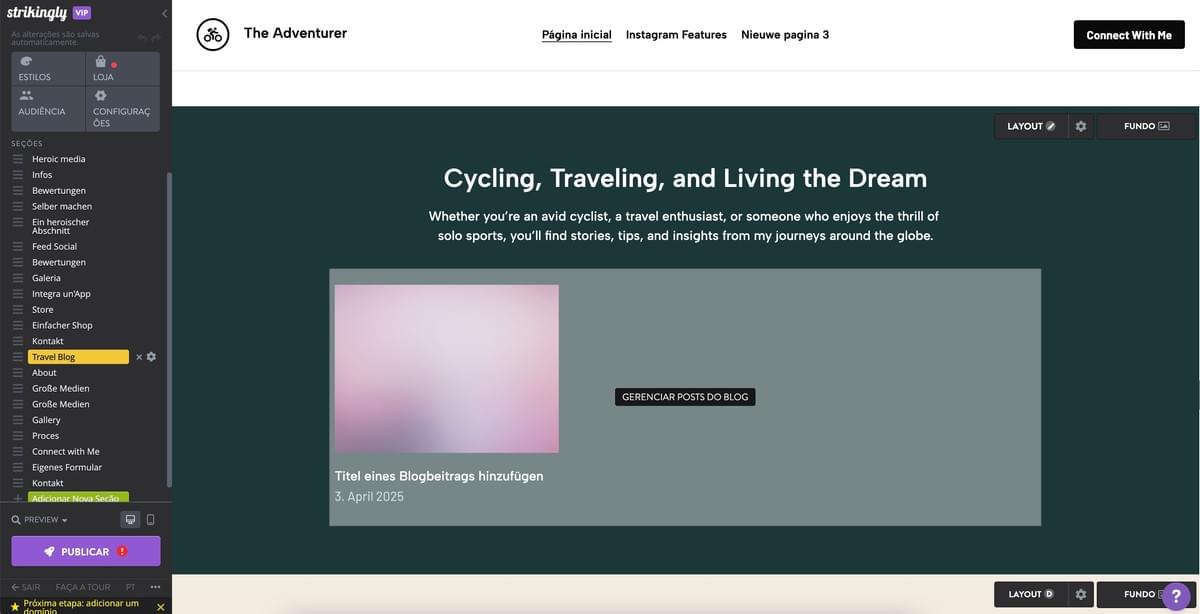Select the Proces section
Screen dimensions: 1200x614
tap(45, 436)
